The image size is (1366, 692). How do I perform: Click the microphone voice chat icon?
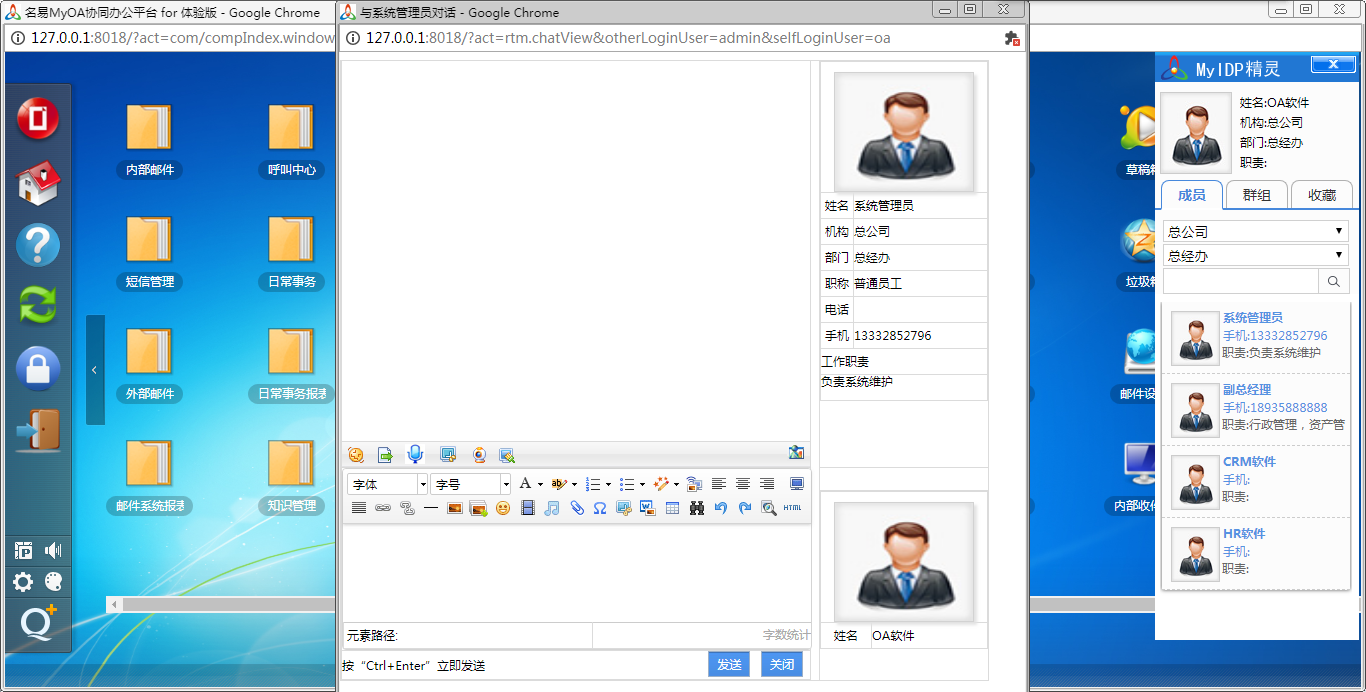pos(415,455)
